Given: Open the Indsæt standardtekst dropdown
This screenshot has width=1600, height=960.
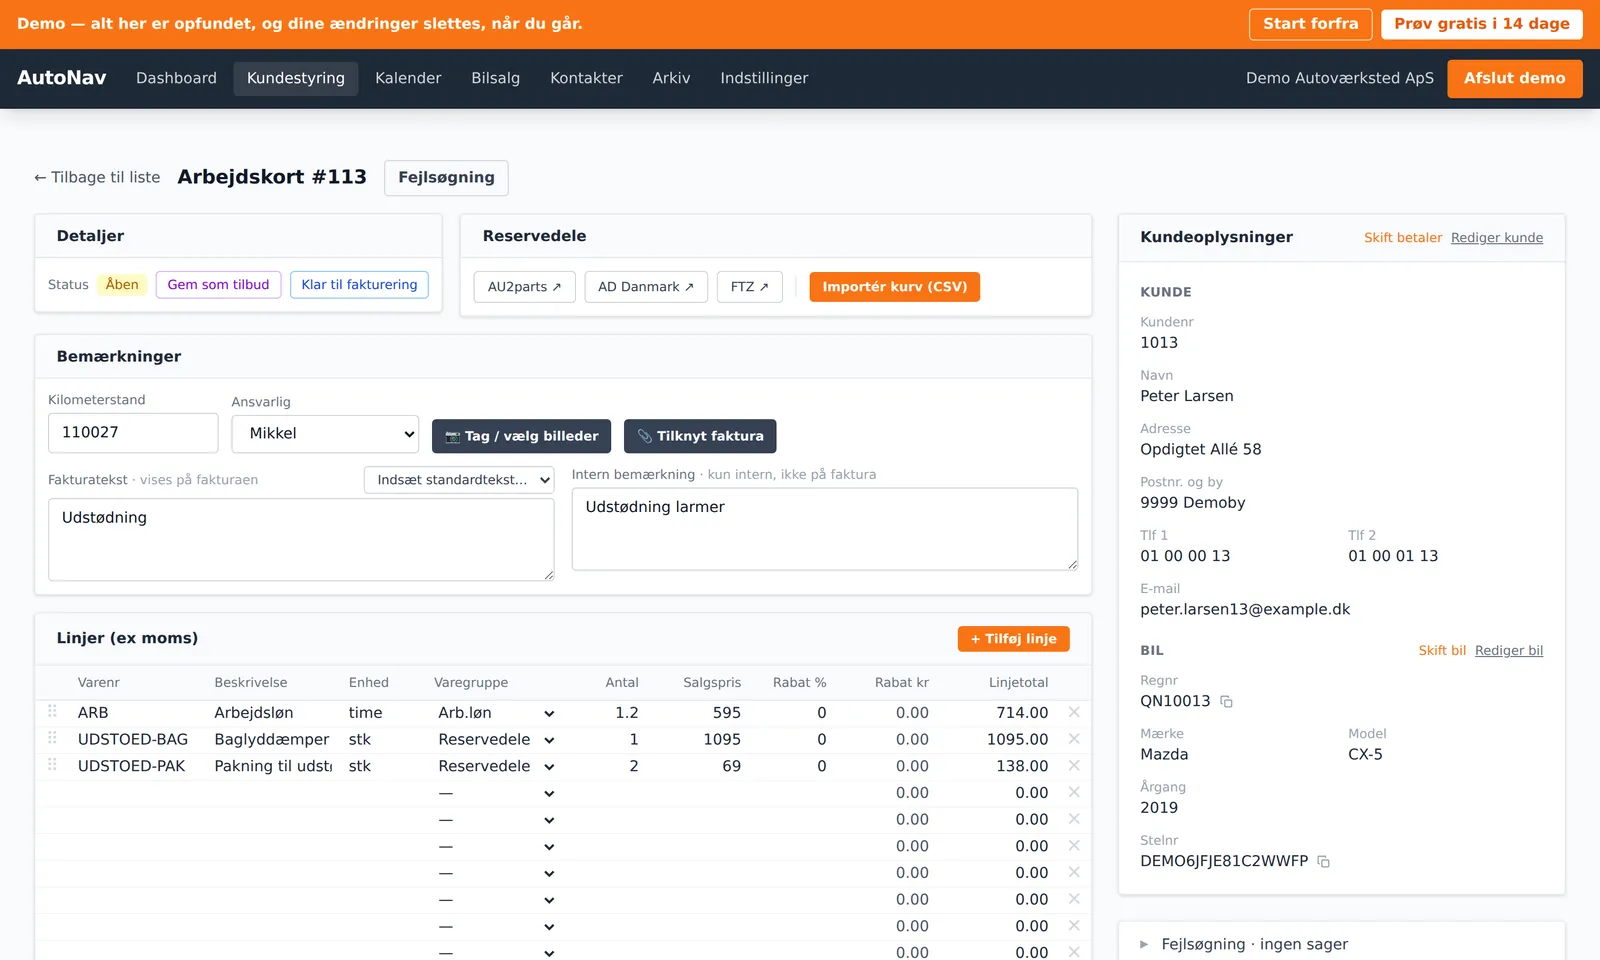Looking at the screenshot, I should pos(459,480).
